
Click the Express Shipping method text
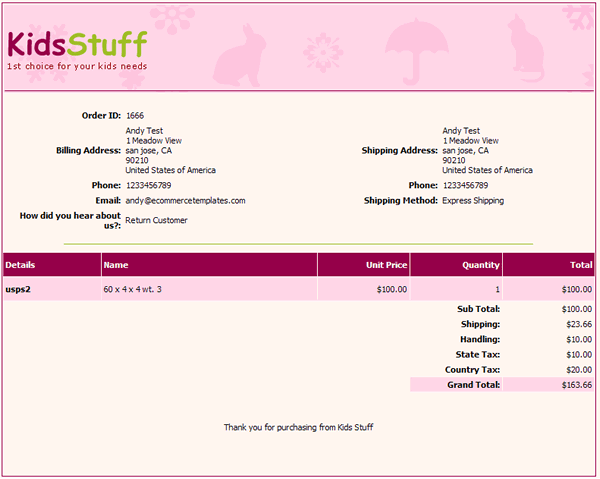click(x=473, y=200)
